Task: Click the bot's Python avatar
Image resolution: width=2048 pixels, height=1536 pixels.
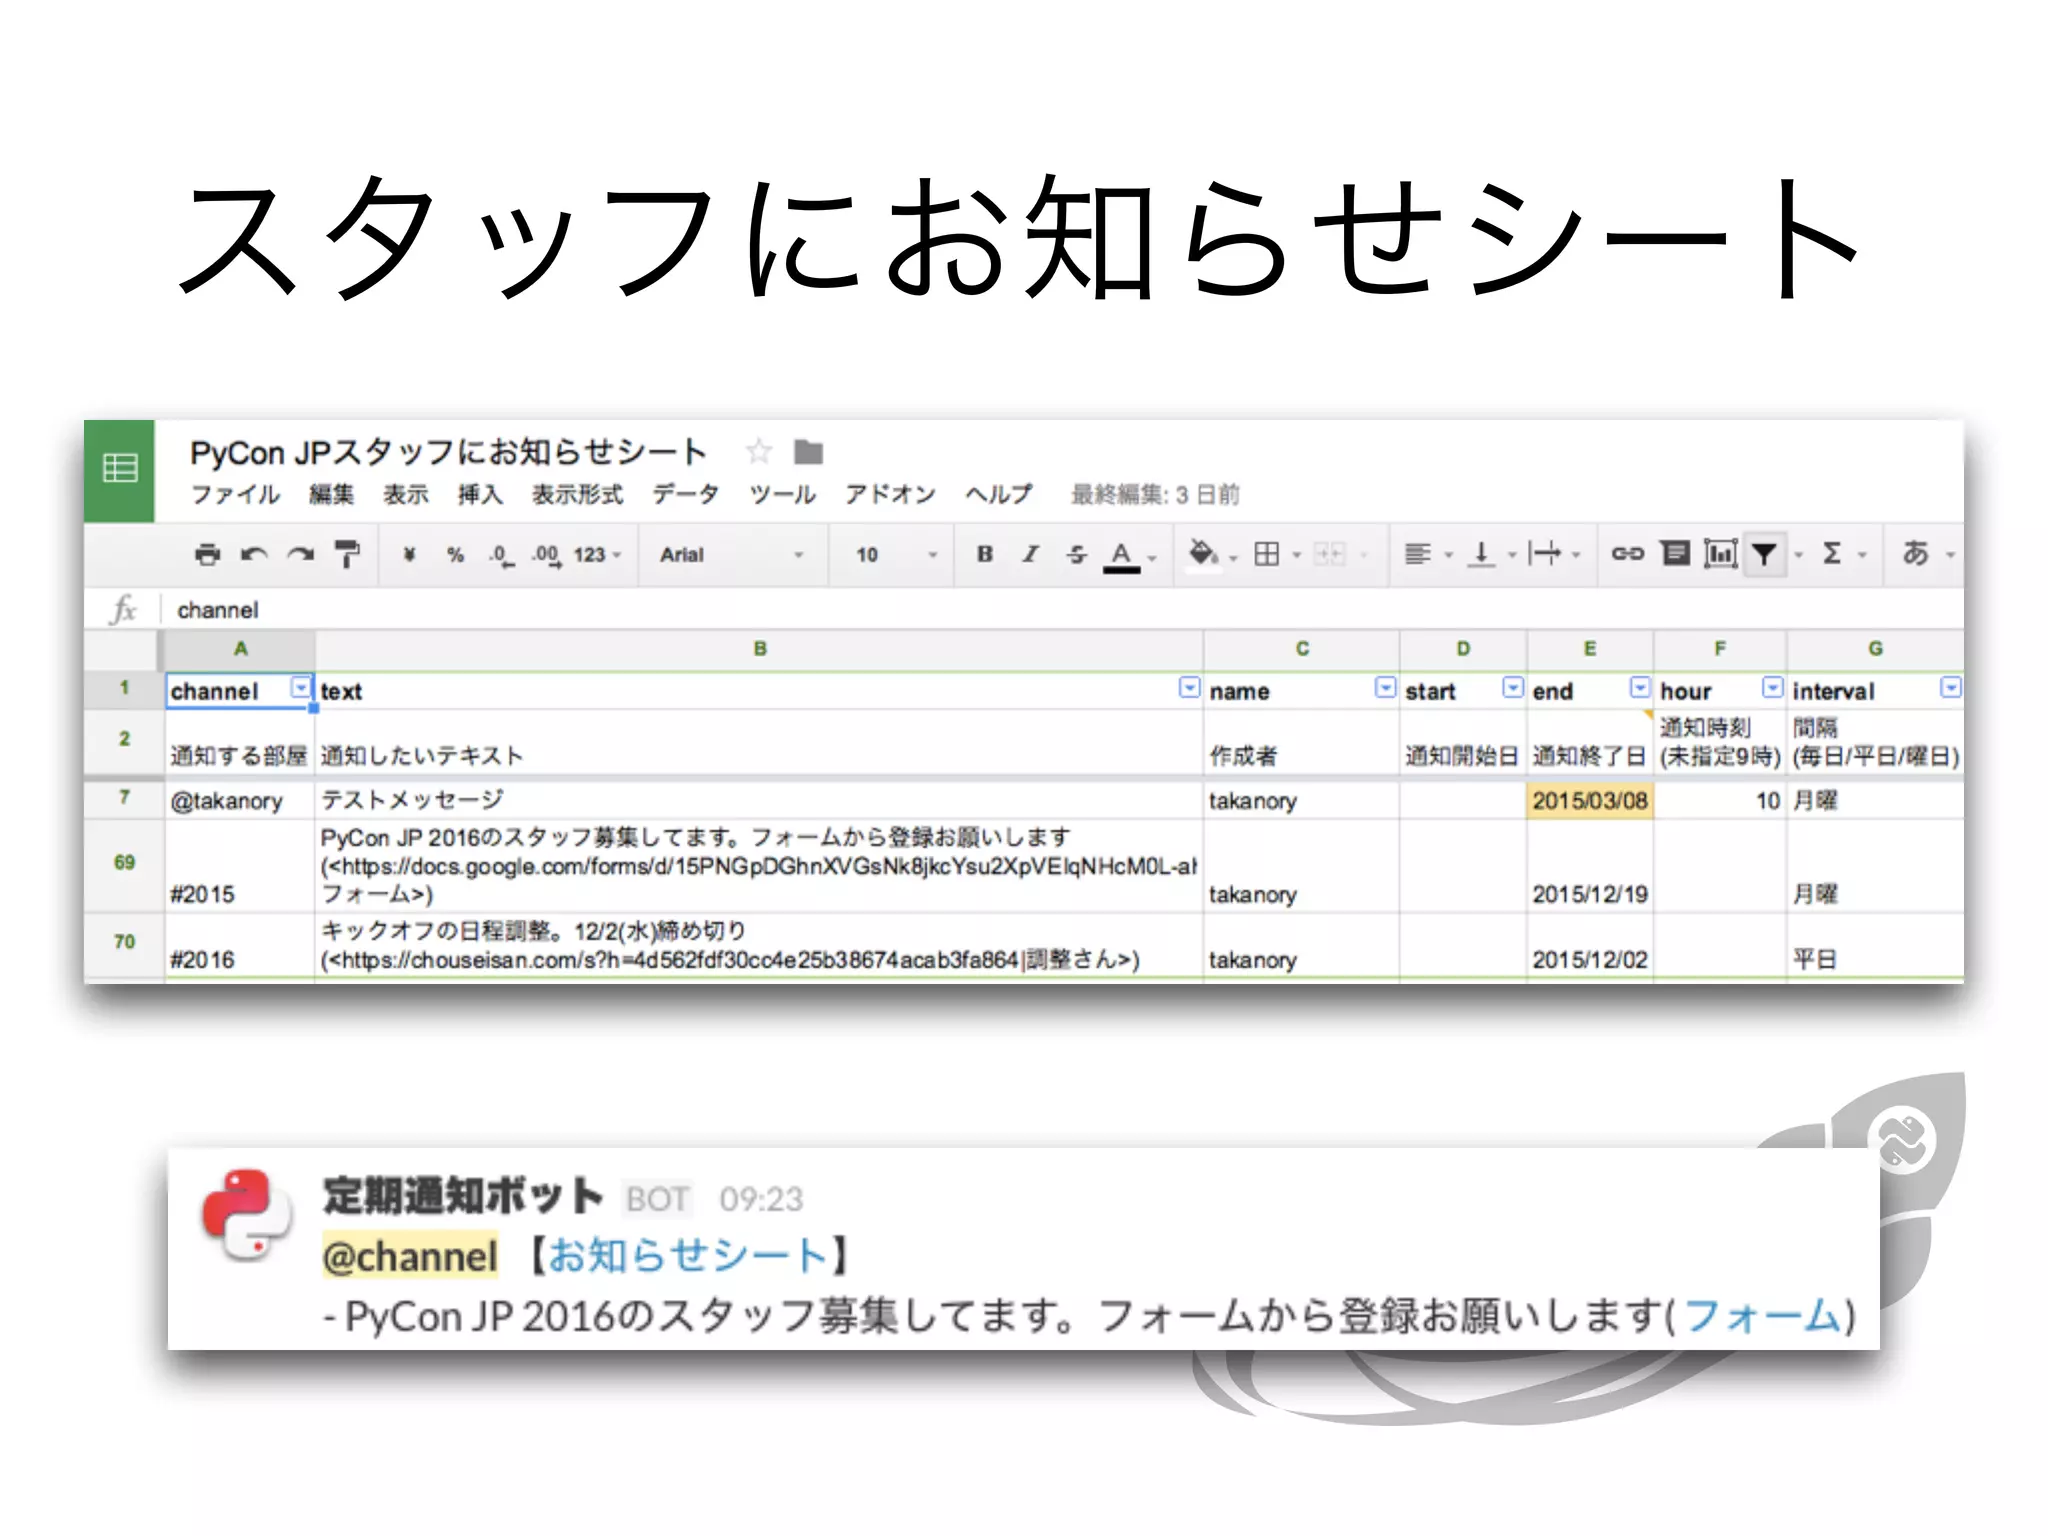Action: pyautogui.click(x=246, y=1216)
